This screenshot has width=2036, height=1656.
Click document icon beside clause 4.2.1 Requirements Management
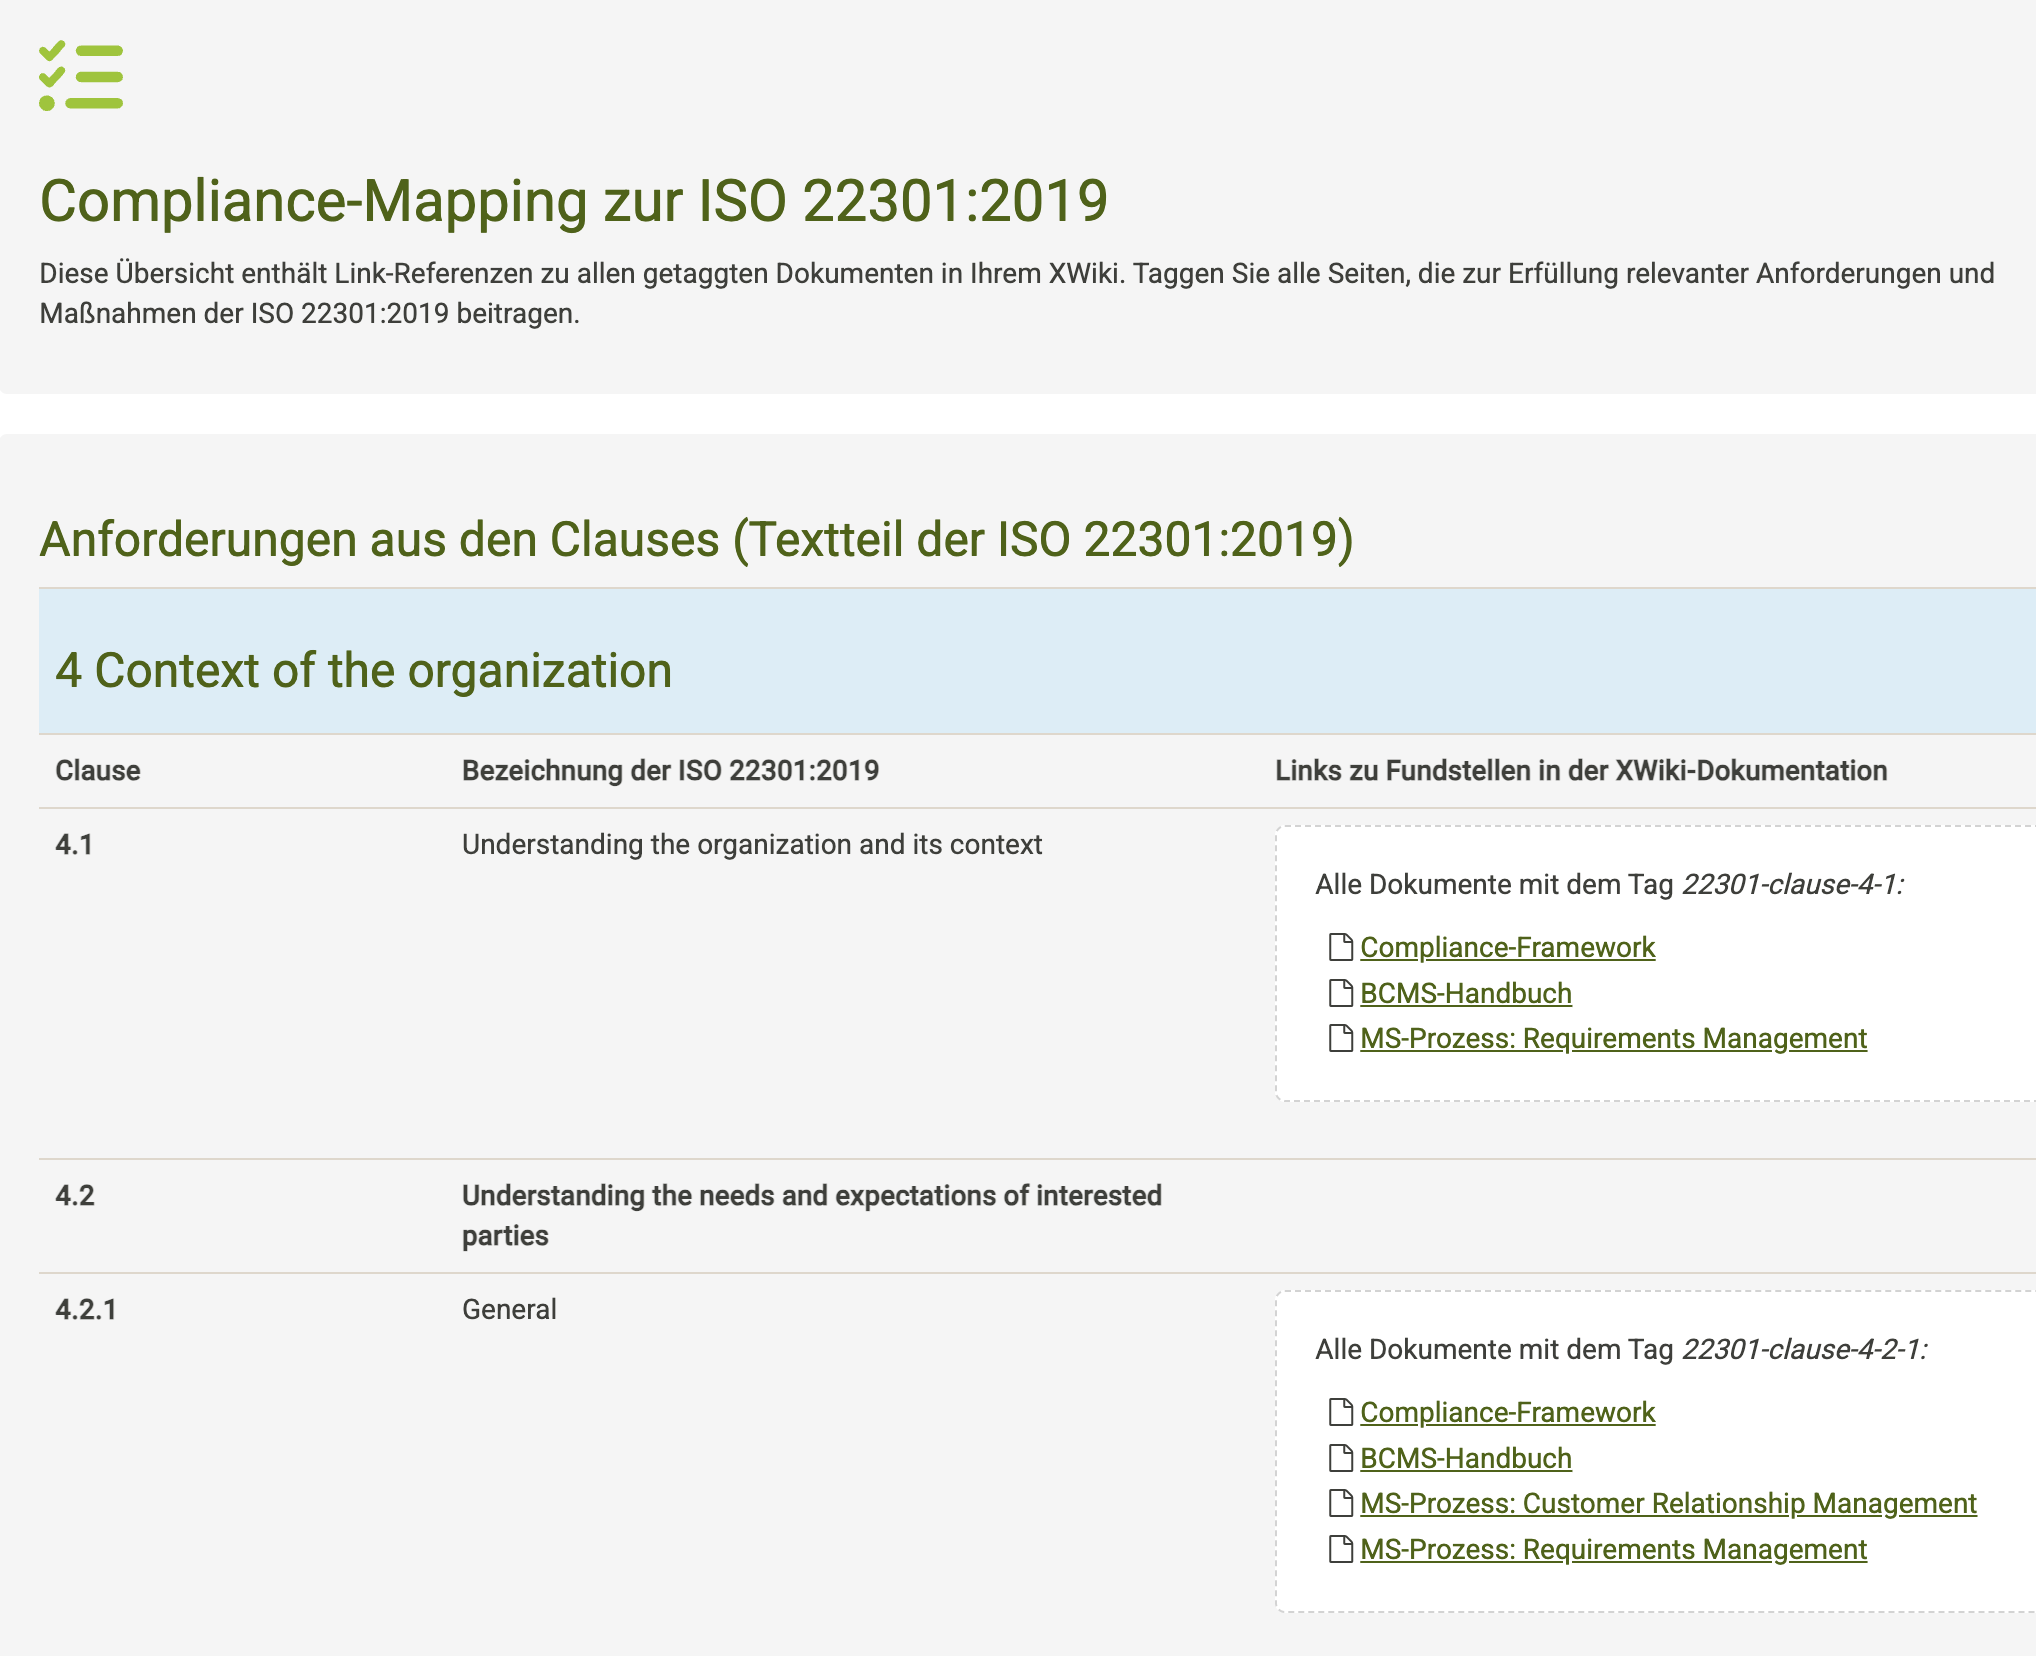point(1340,1548)
